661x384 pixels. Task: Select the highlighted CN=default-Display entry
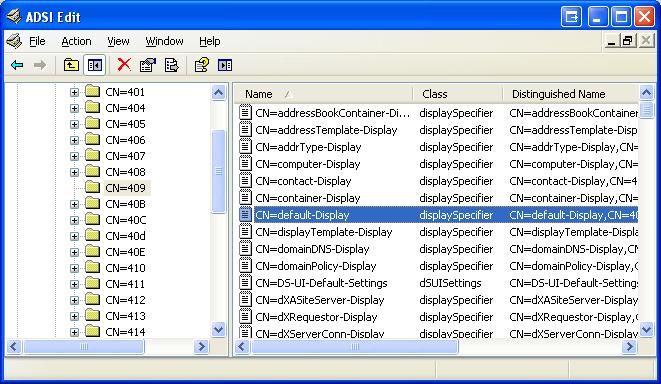[x=302, y=215]
